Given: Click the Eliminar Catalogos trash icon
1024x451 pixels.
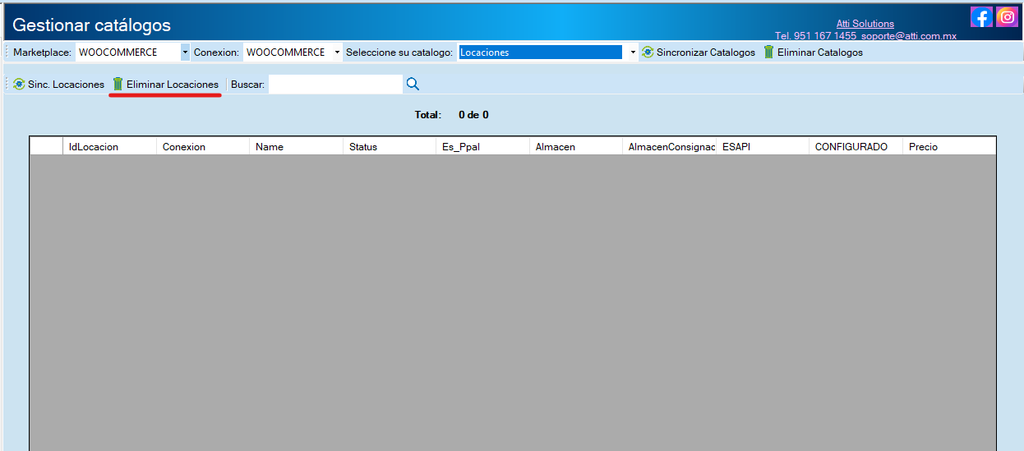Looking at the screenshot, I should (769, 52).
